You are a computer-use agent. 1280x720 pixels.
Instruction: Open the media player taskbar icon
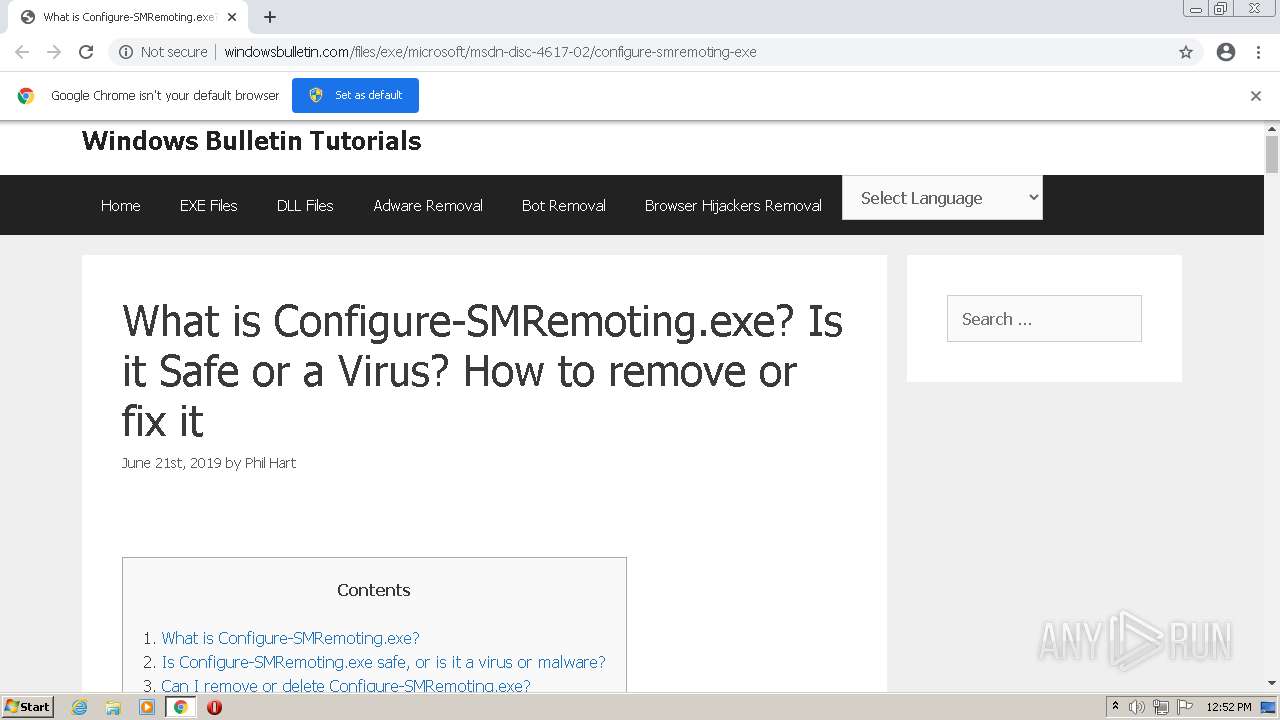click(147, 707)
